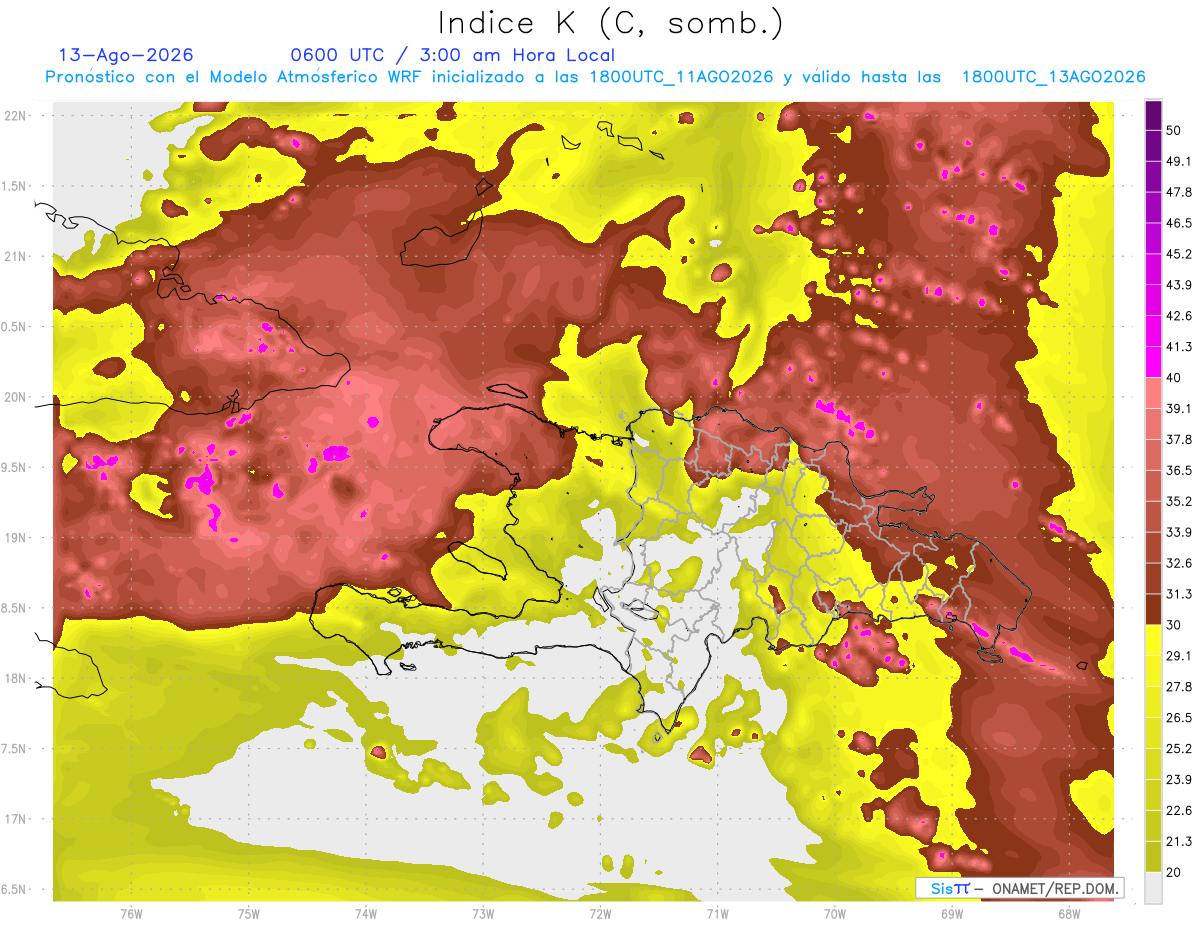Click the "74W" longitude axis label

pos(365,914)
